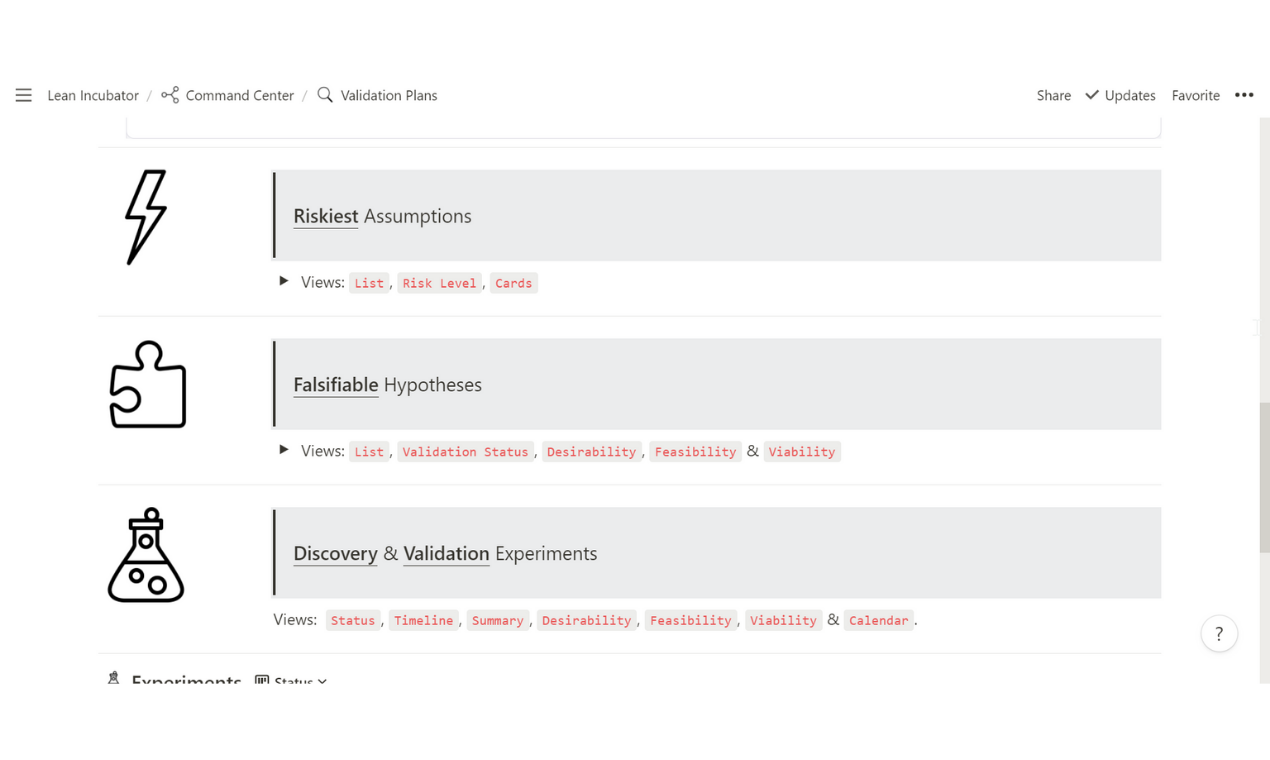Viewport: 1270px width, 760px height.
Task: Open the three-dots page options menu
Action: (1244, 95)
